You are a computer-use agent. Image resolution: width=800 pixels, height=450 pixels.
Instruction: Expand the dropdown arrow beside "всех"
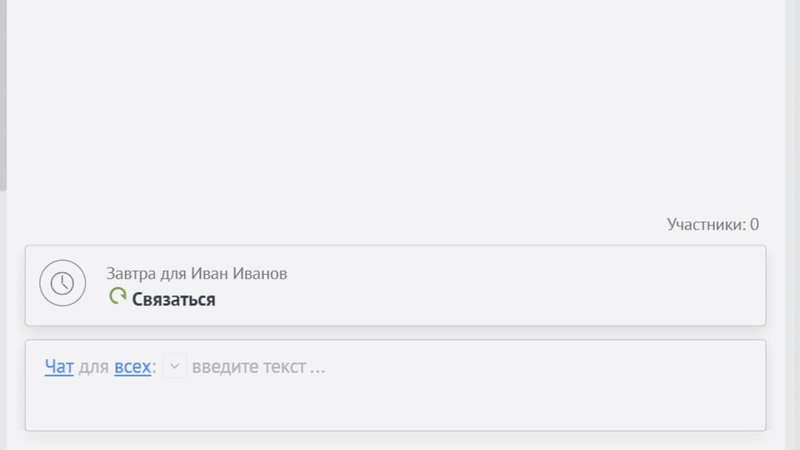pyautogui.click(x=175, y=367)
